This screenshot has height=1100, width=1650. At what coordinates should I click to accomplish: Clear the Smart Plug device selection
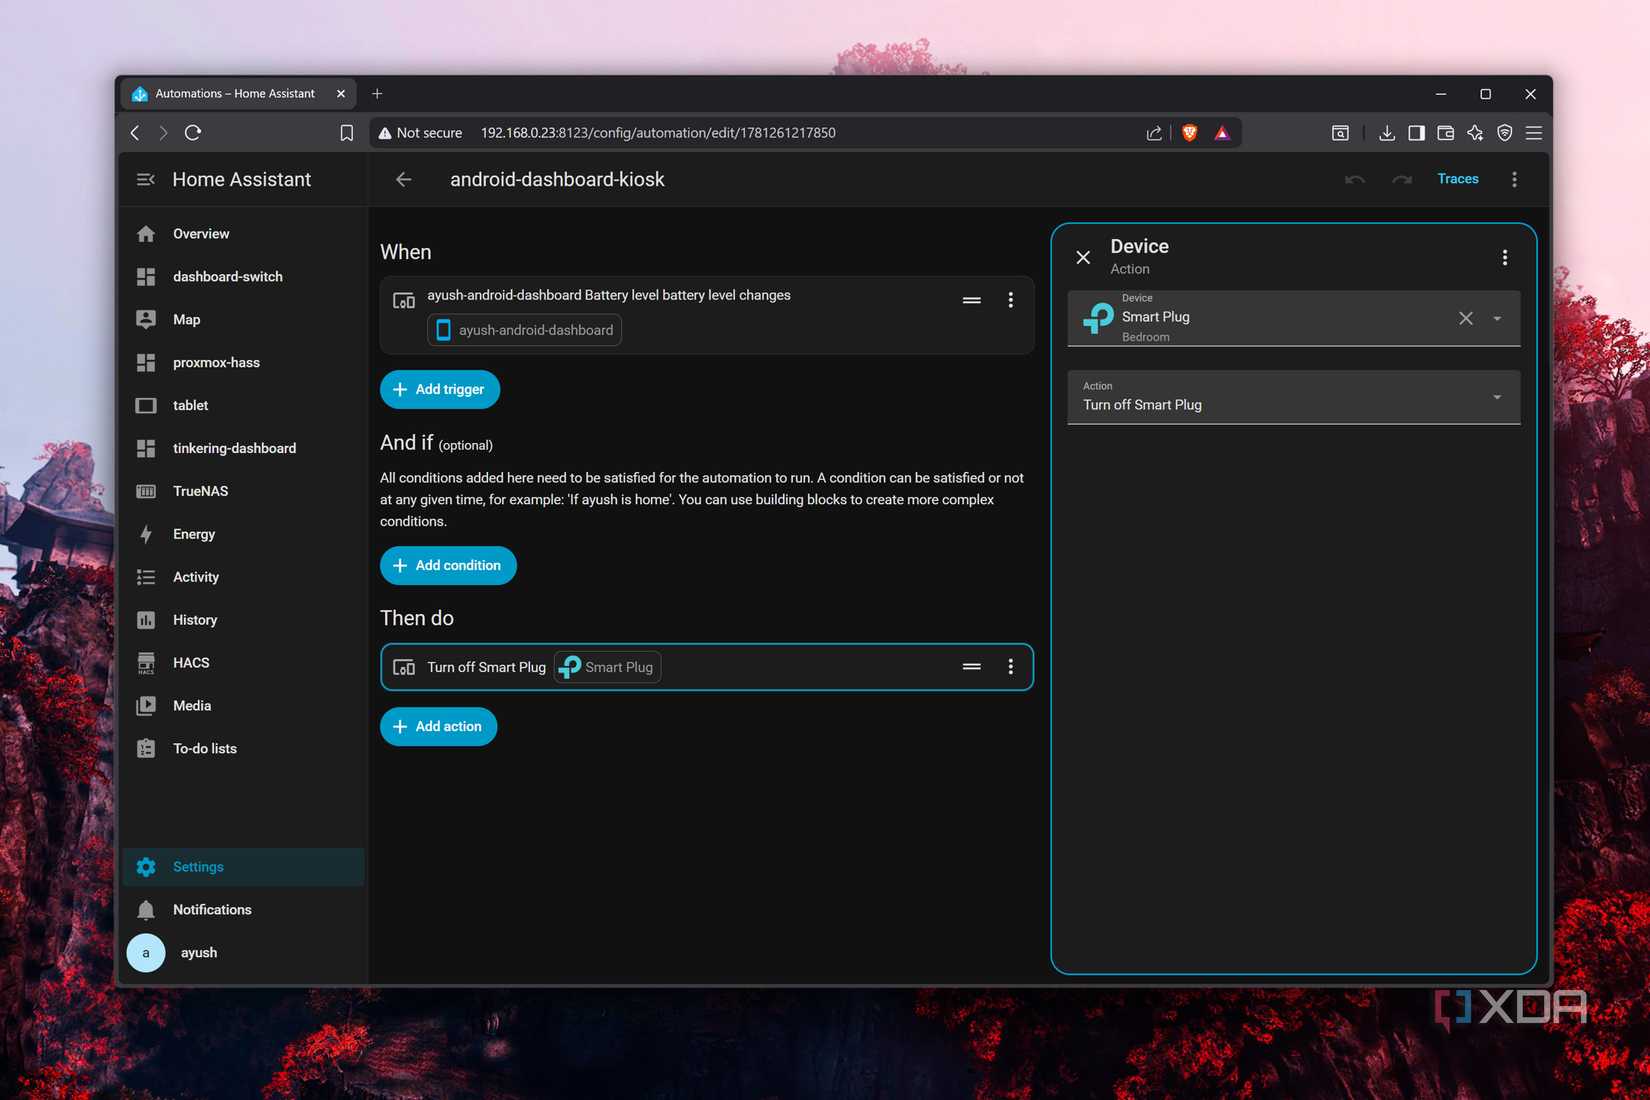click(1466, 318)
